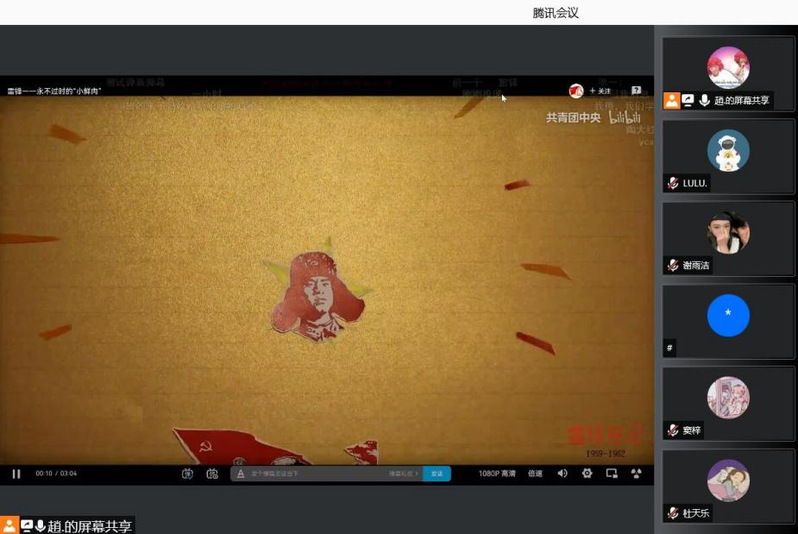Click muted mic icon beside 窦梓

(673, 430)
